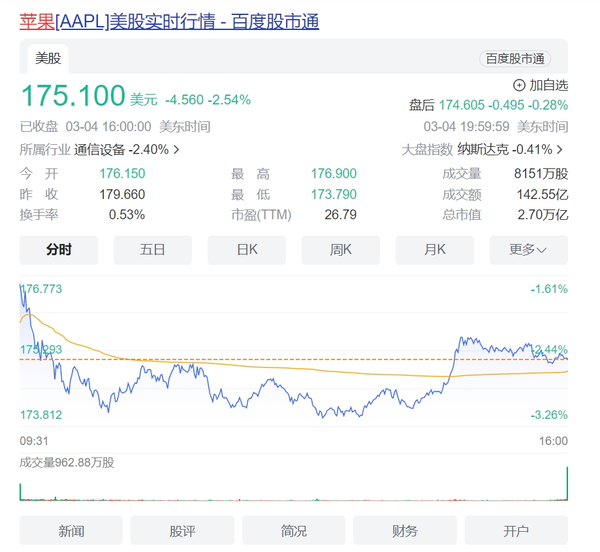Switch to the 分时 chart tab
This screenshot has width=600, height=552.
59,250
